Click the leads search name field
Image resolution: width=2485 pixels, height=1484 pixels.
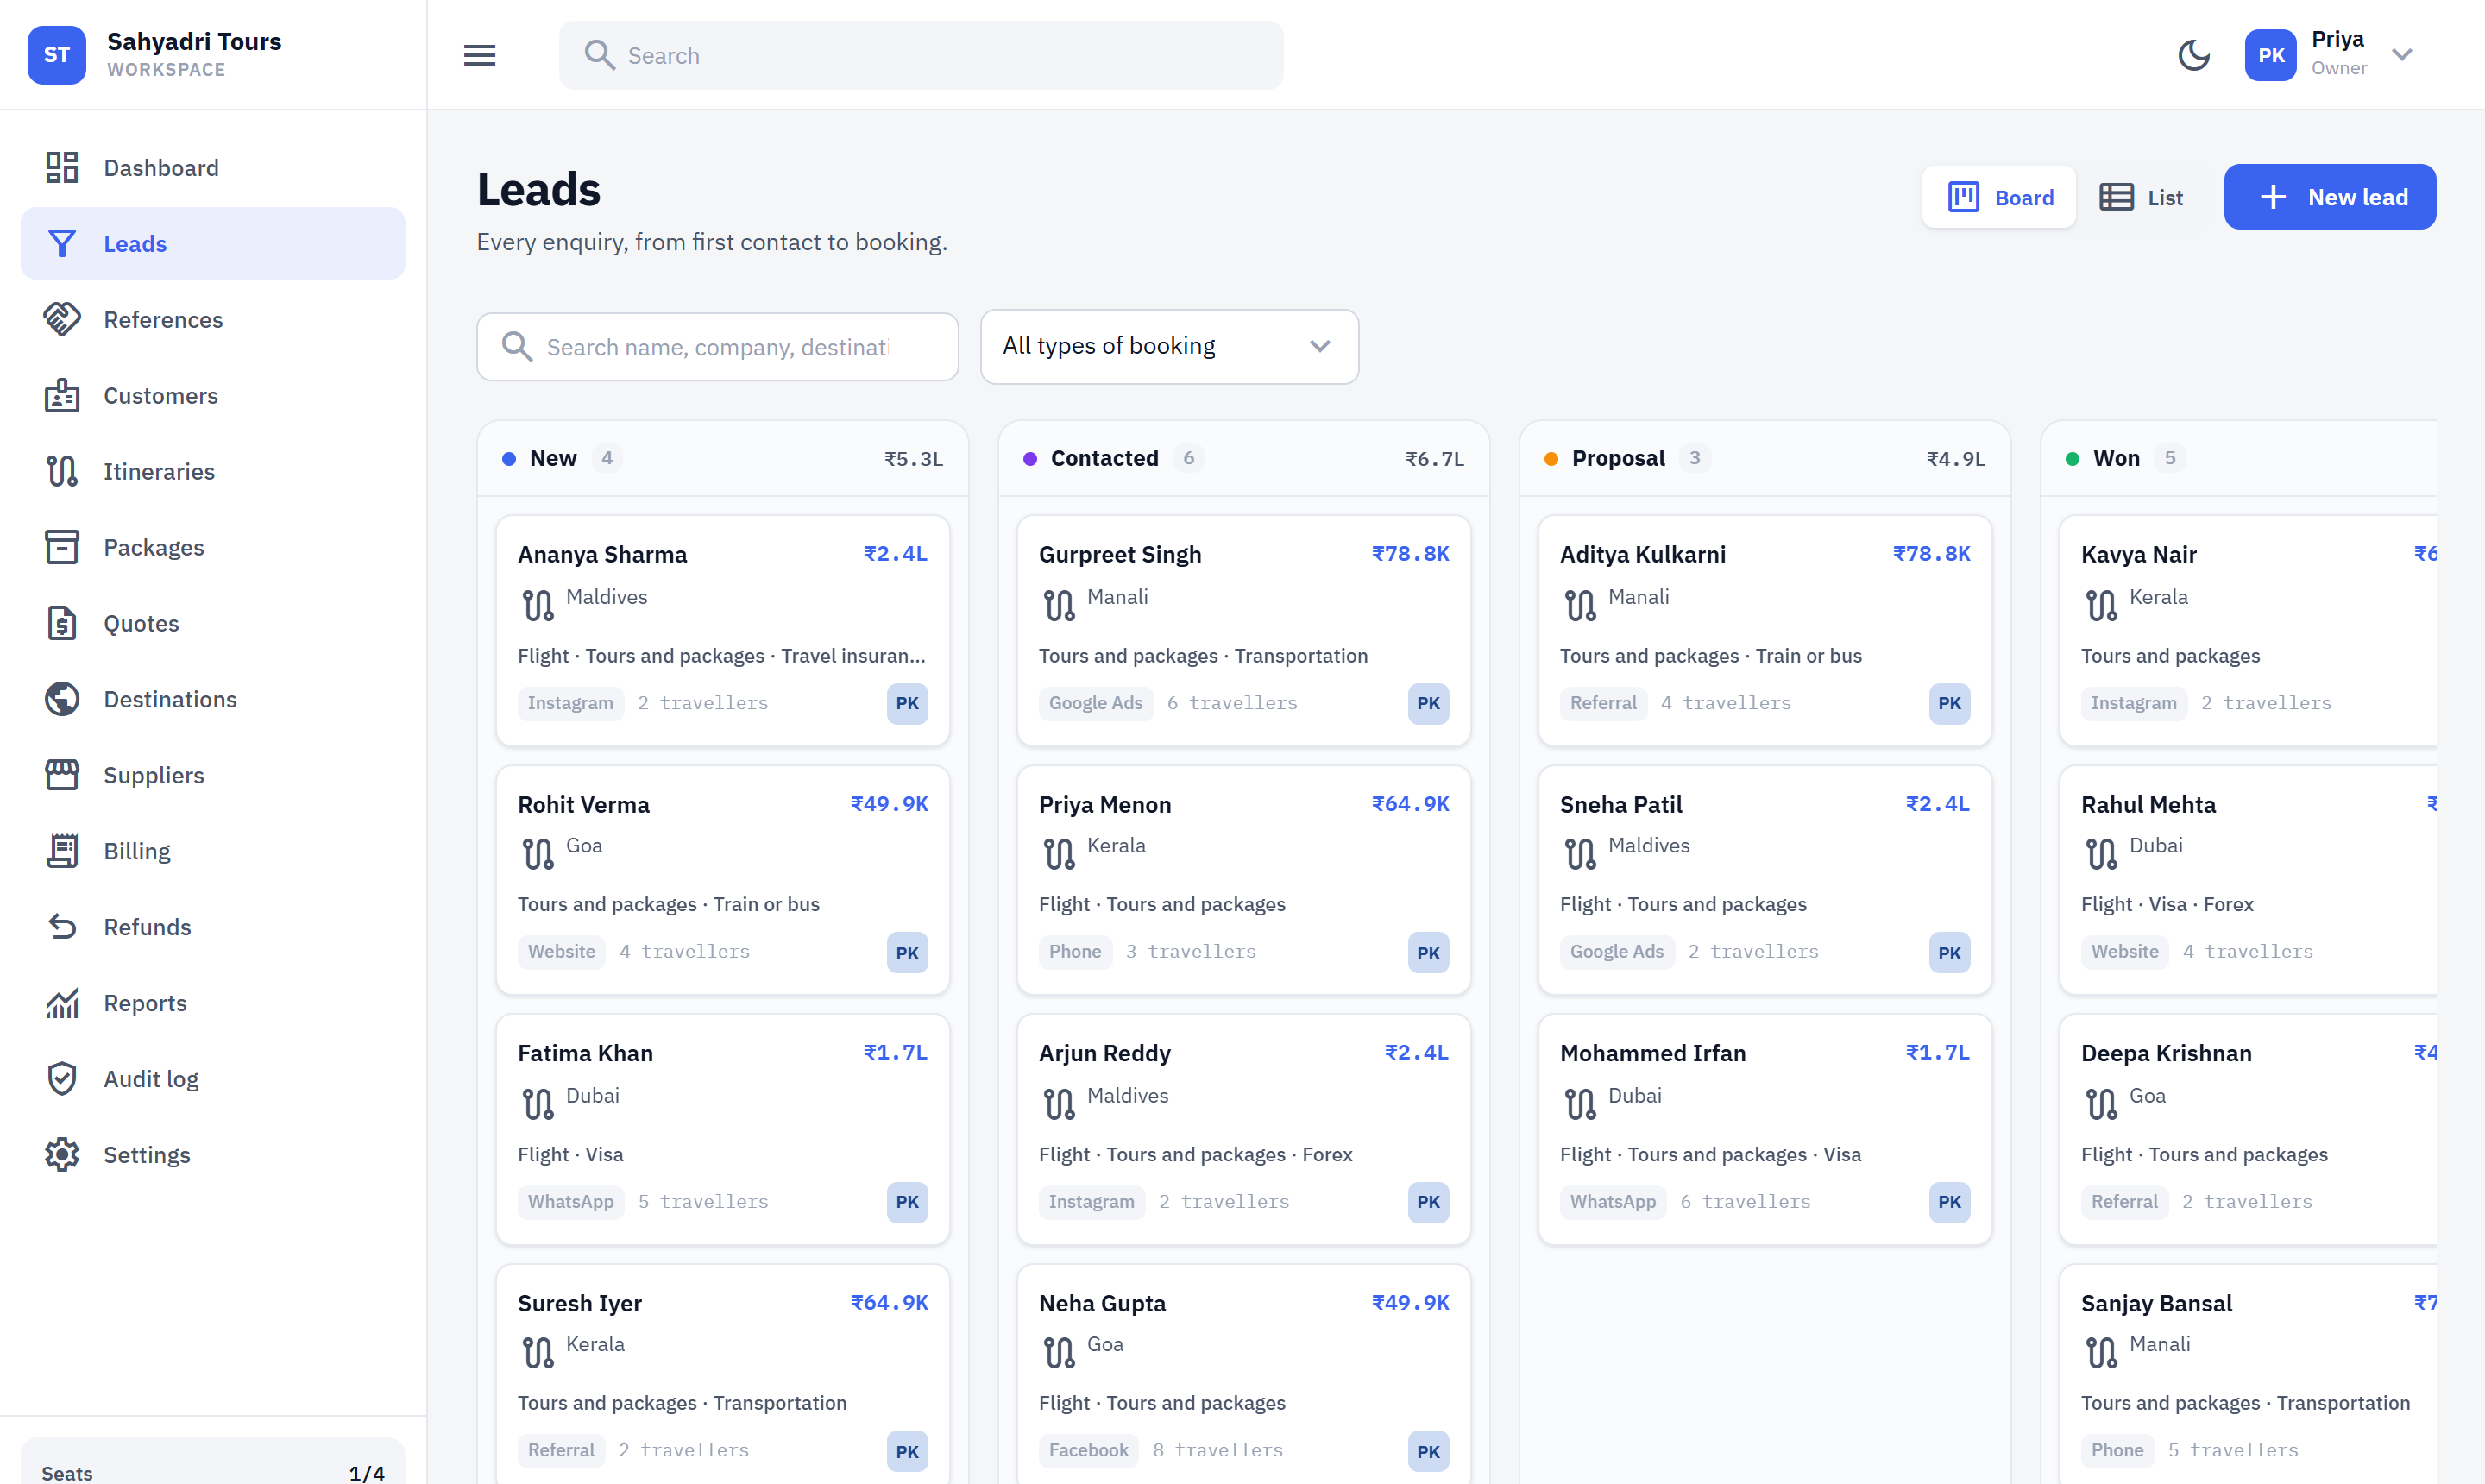(717, 347)
